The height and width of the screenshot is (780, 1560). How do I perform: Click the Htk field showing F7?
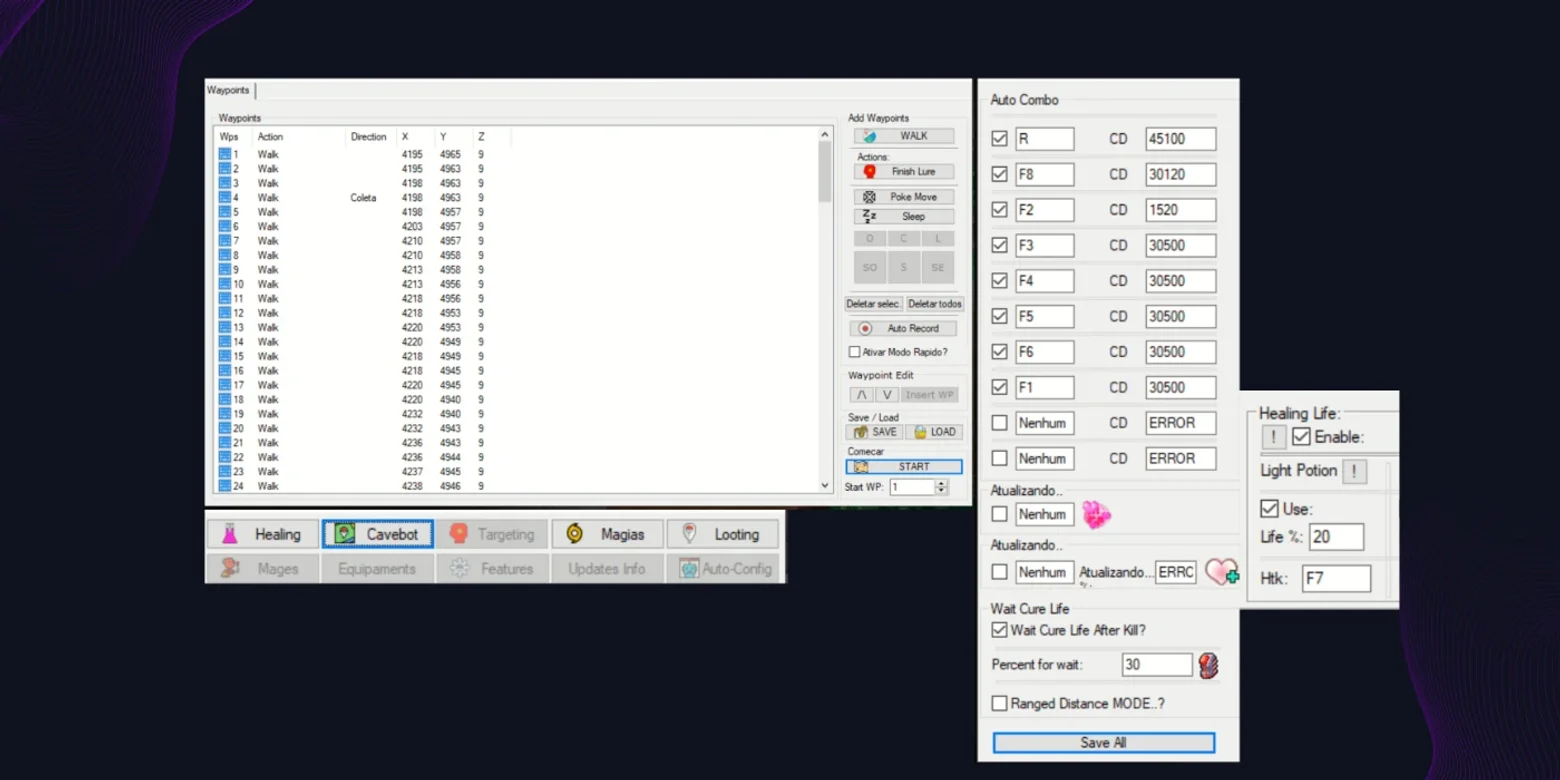point(1336,578)
